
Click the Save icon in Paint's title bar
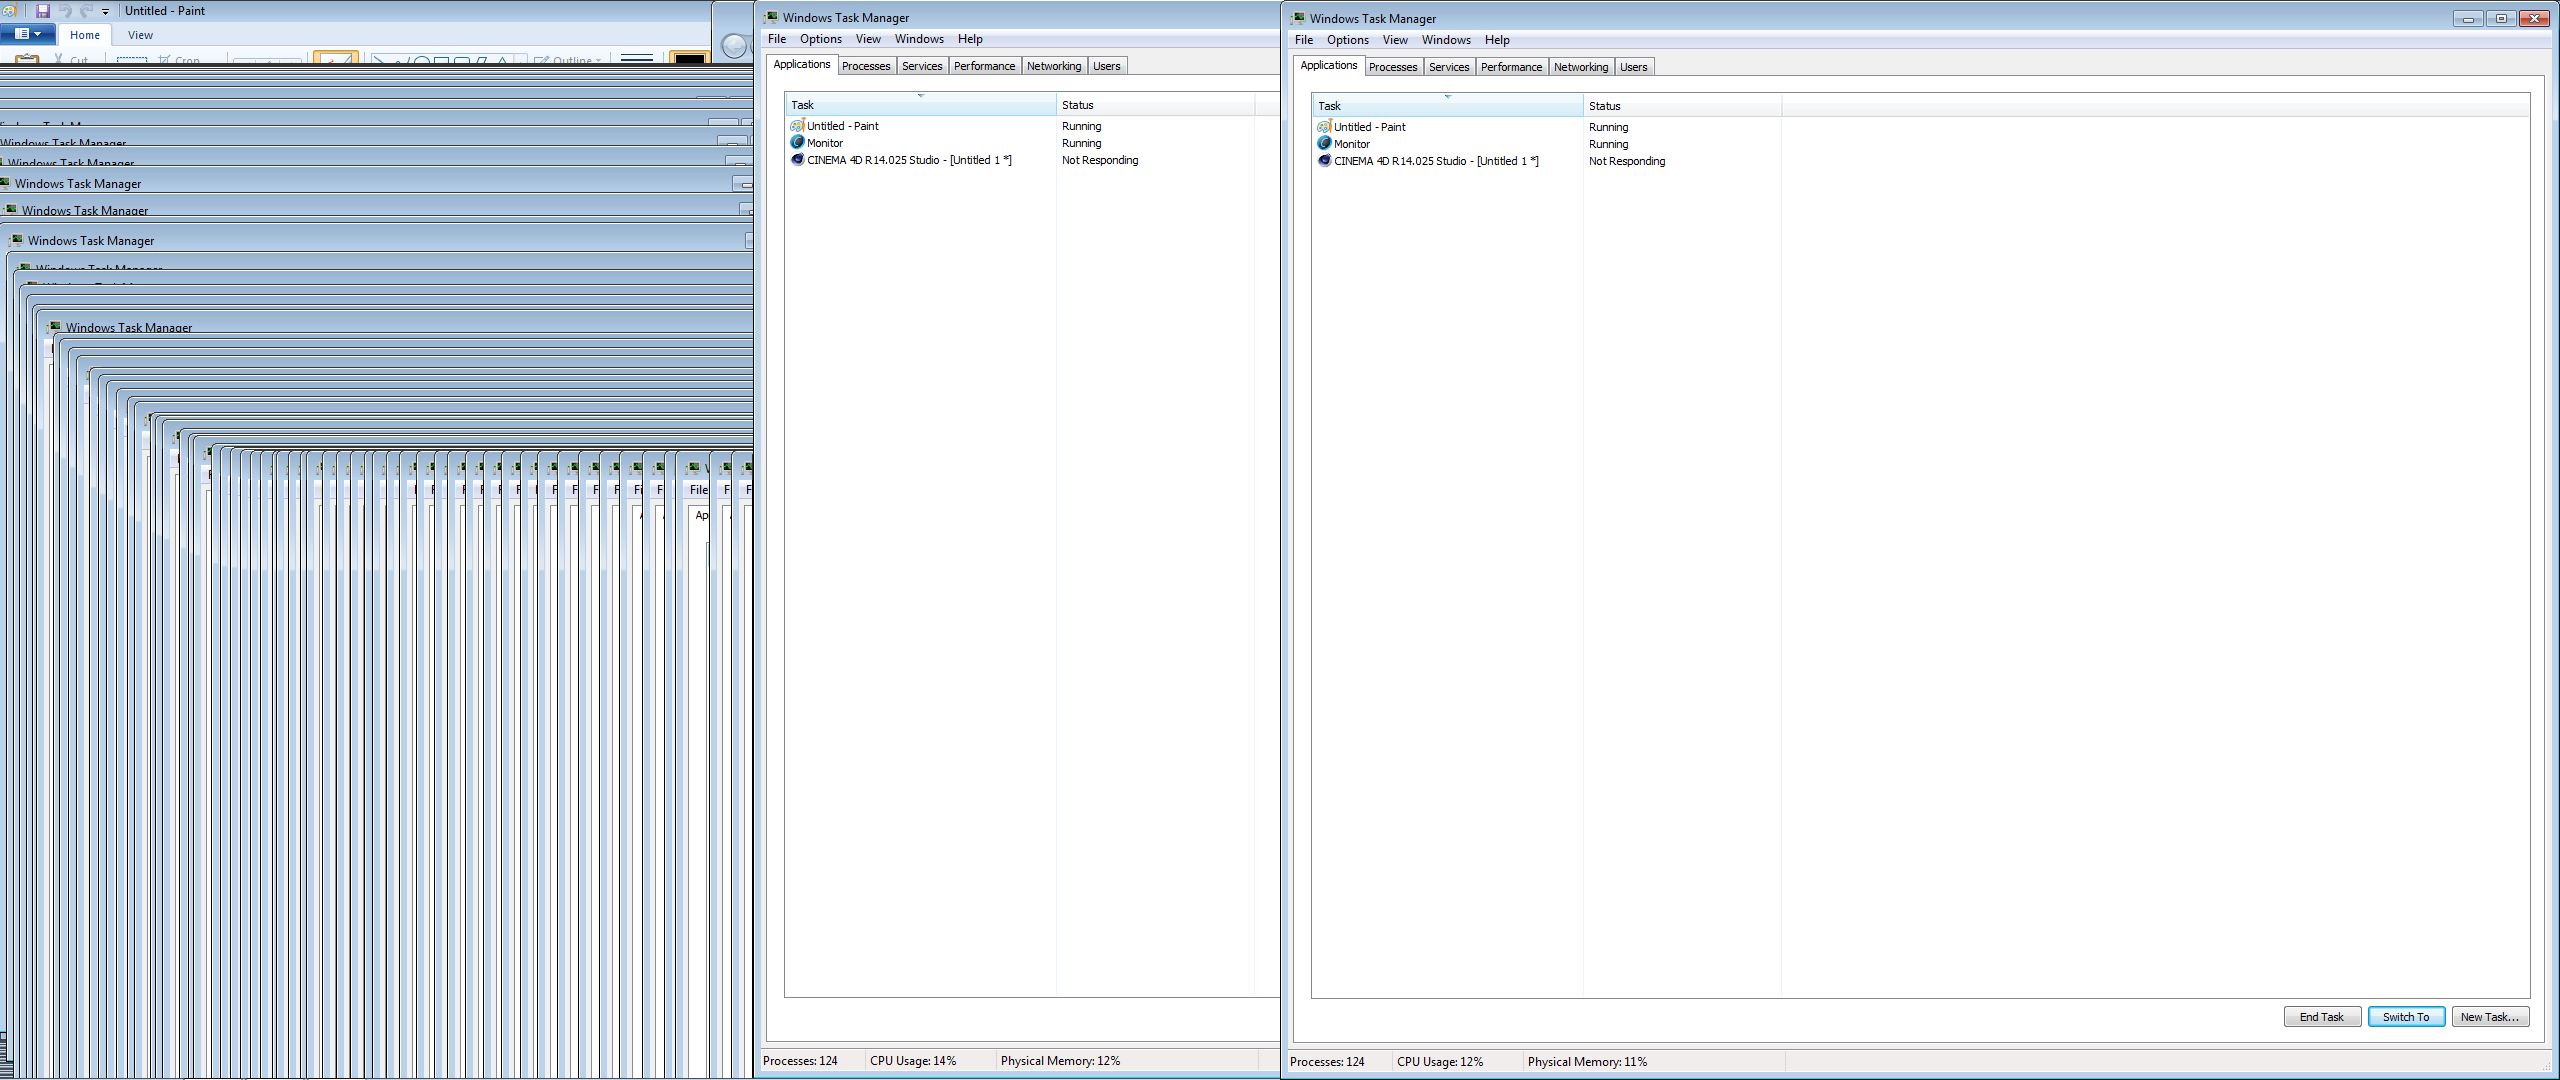[42, 11]
